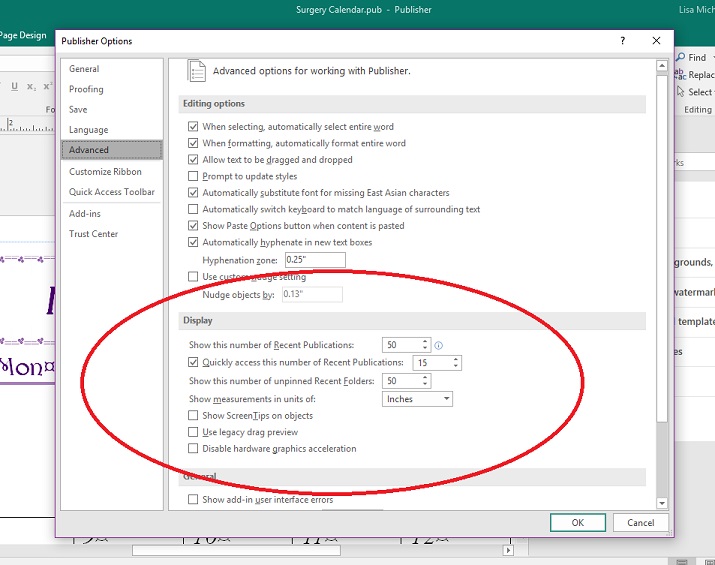This screenshot has height=565, width=715.
Task: Enable Show ScreenTips on objects
Action: [193, 415]
